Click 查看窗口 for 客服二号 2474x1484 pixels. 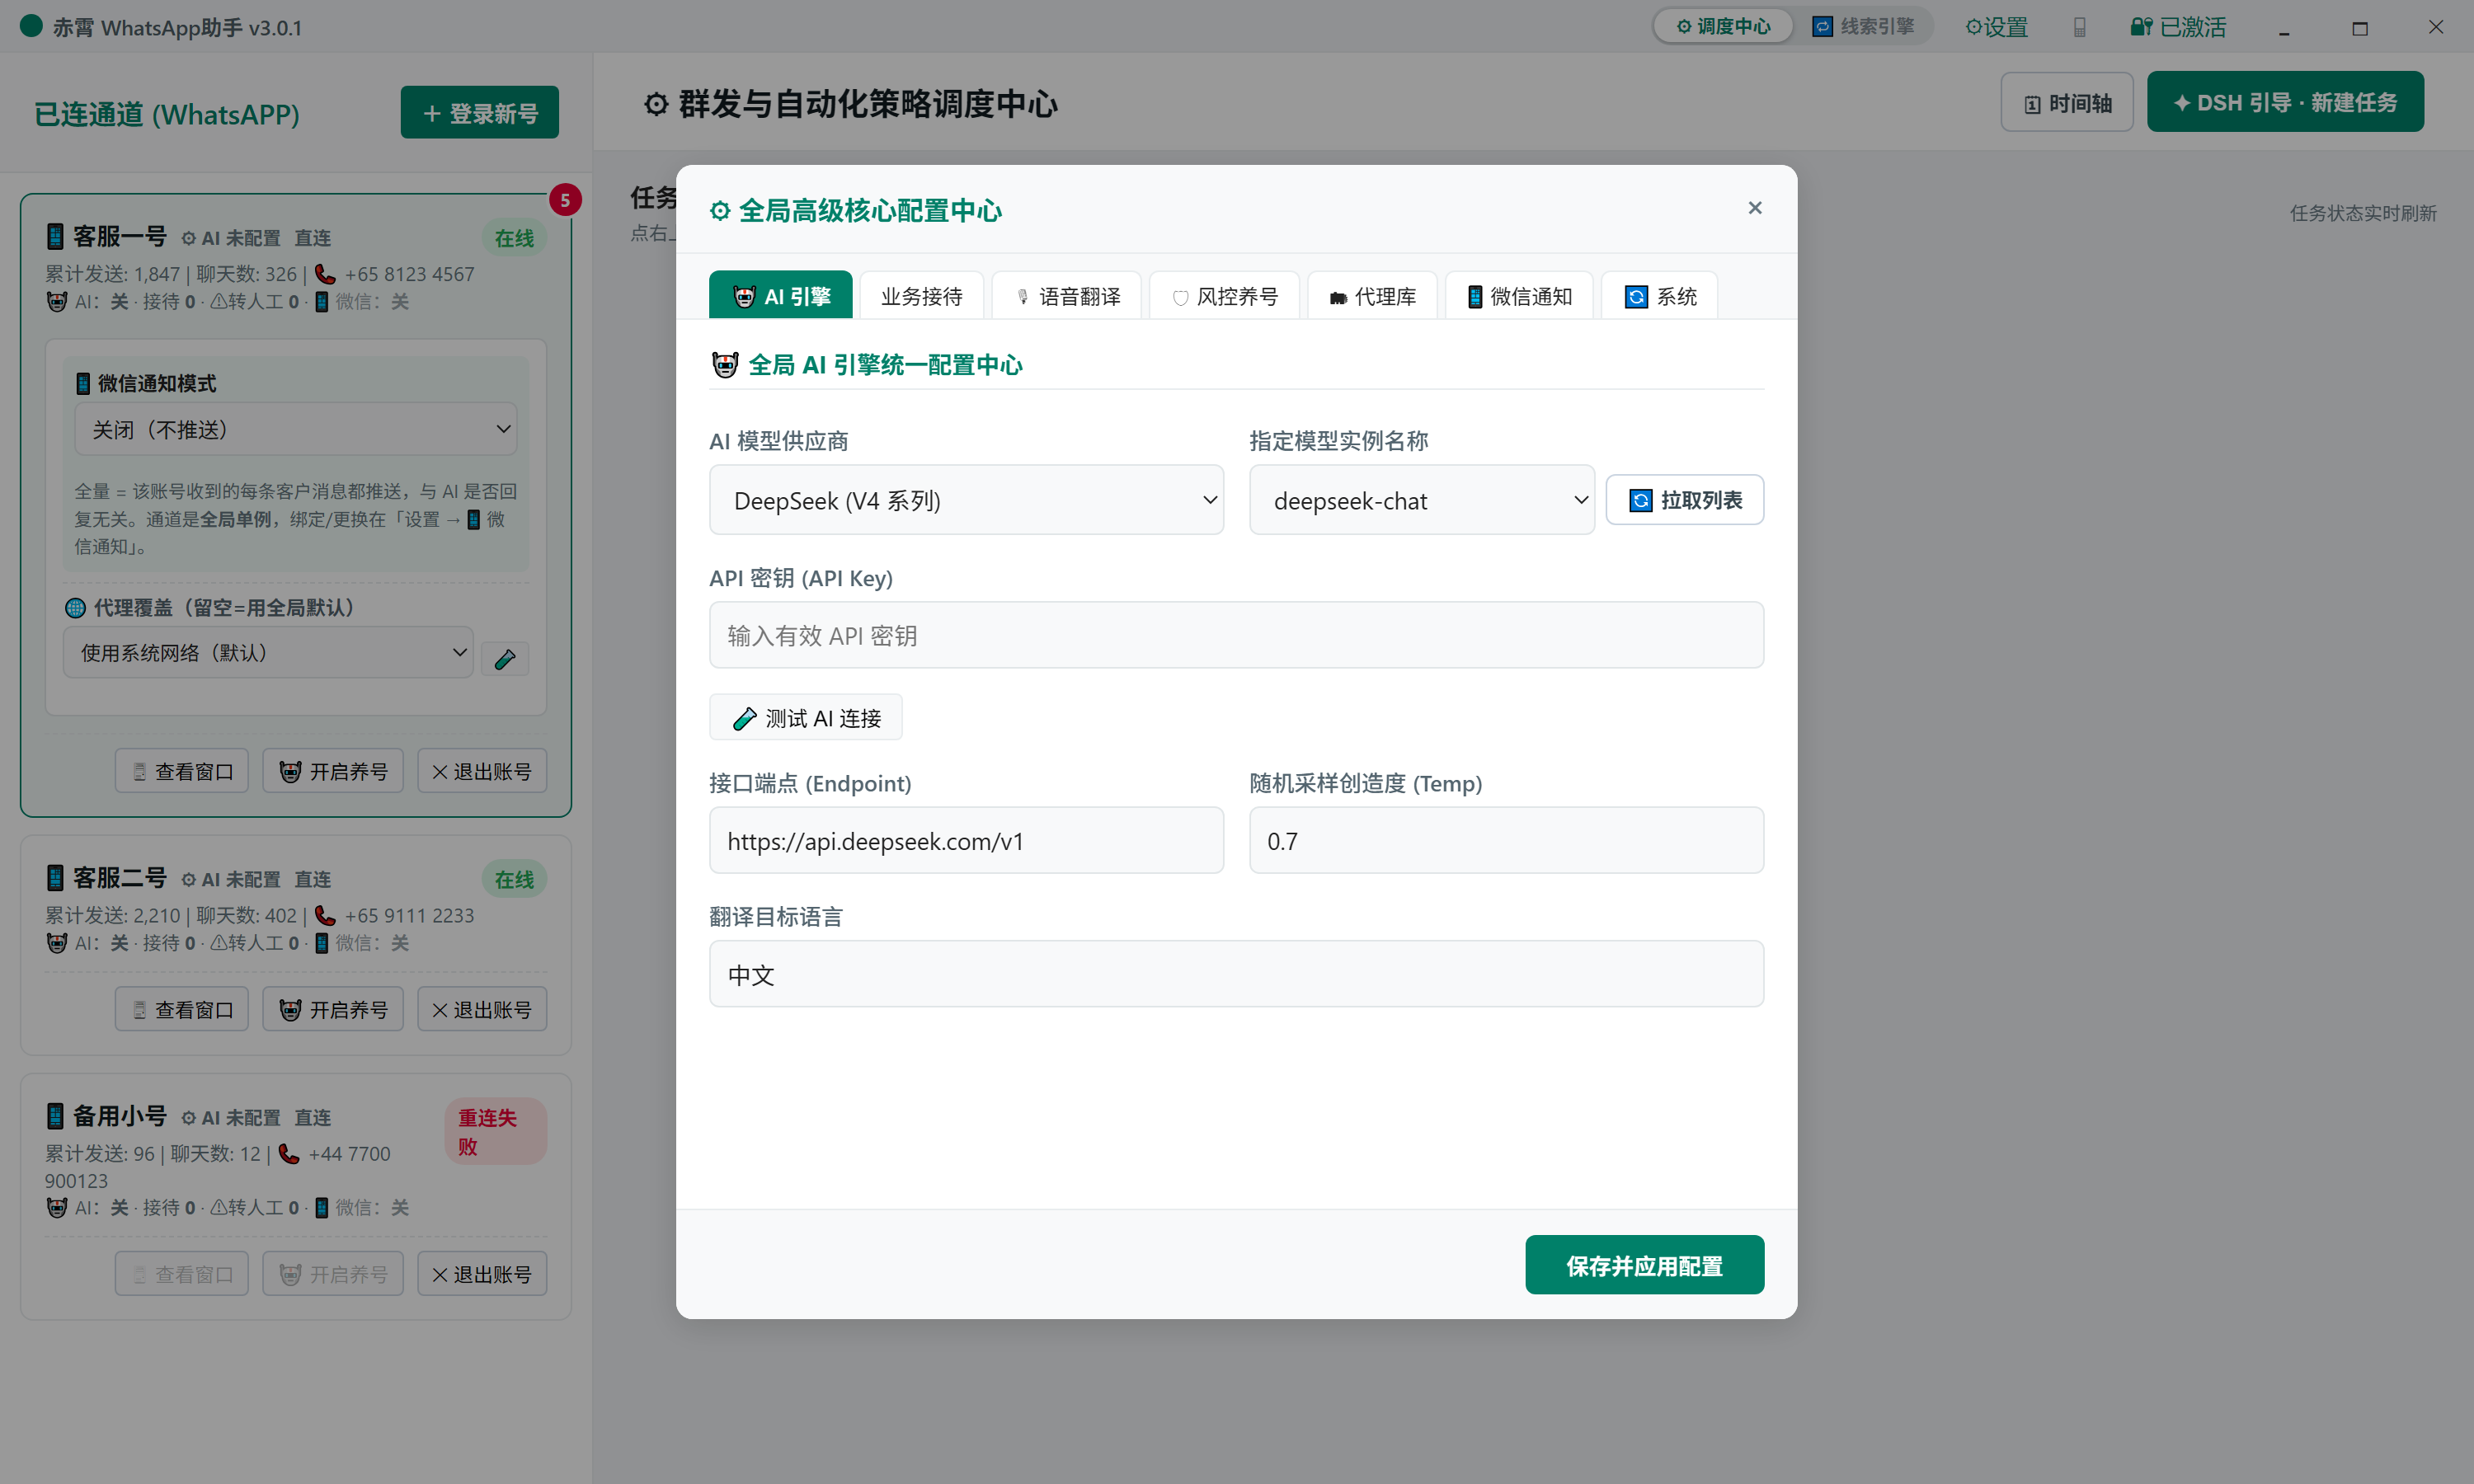pos(182,1009)
